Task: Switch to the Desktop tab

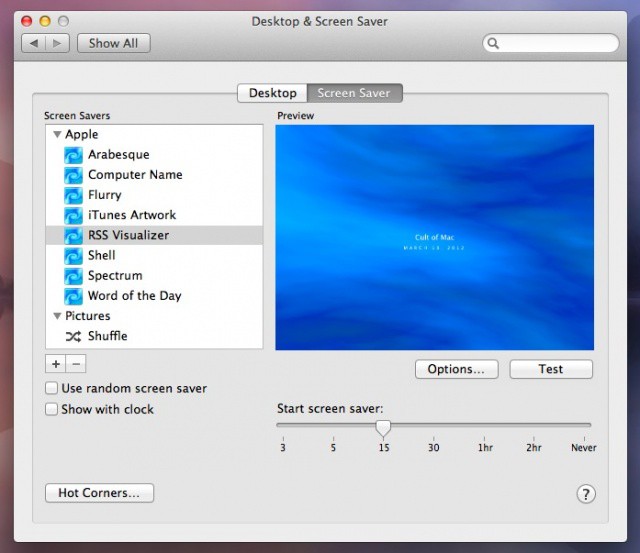Action: [272, 93]
